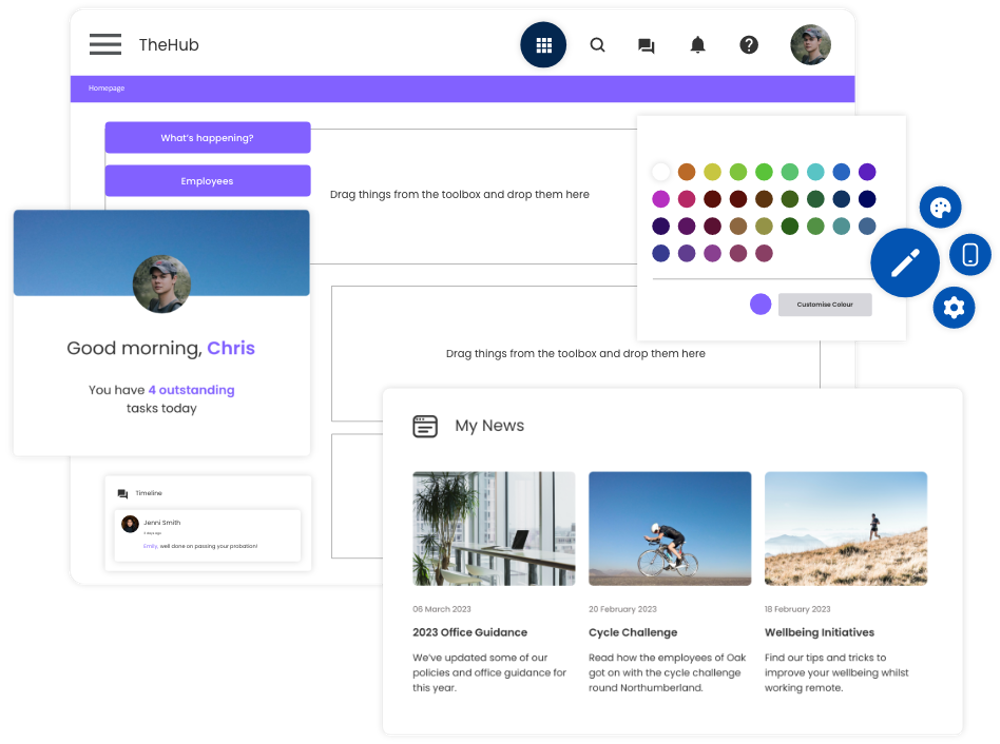Open the notifications bell
Screen dimensions: 1000x744
tap(698, 45)
